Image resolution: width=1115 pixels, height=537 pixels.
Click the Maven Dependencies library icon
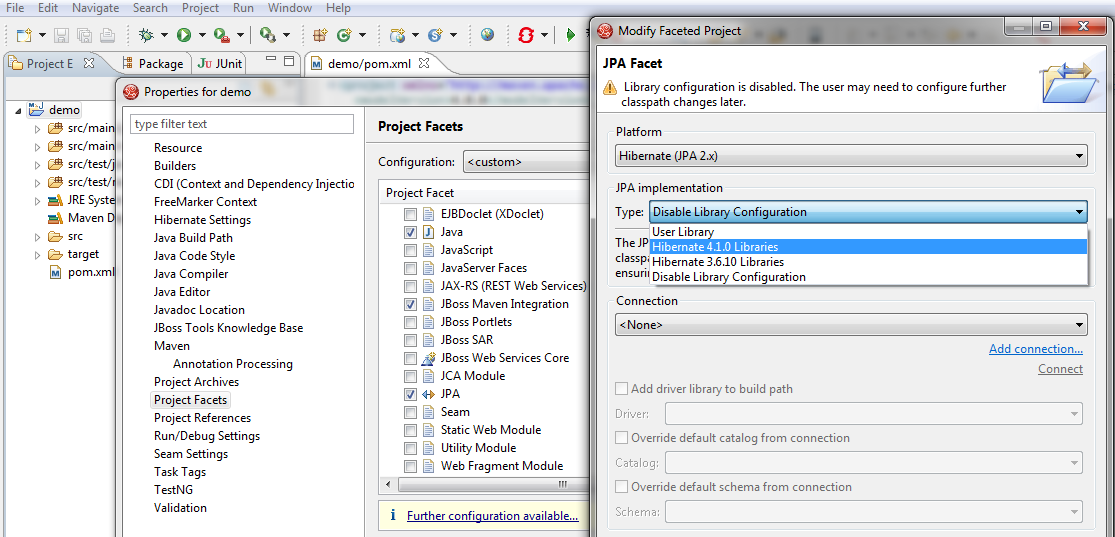pyautogui.click(x=55, y=218)
